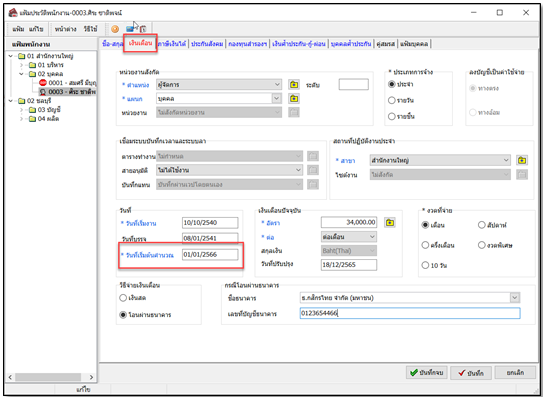Expand the 03 บัญชี tree node
The height and width of the screenshot is (397, 543).
pos(21,110)
